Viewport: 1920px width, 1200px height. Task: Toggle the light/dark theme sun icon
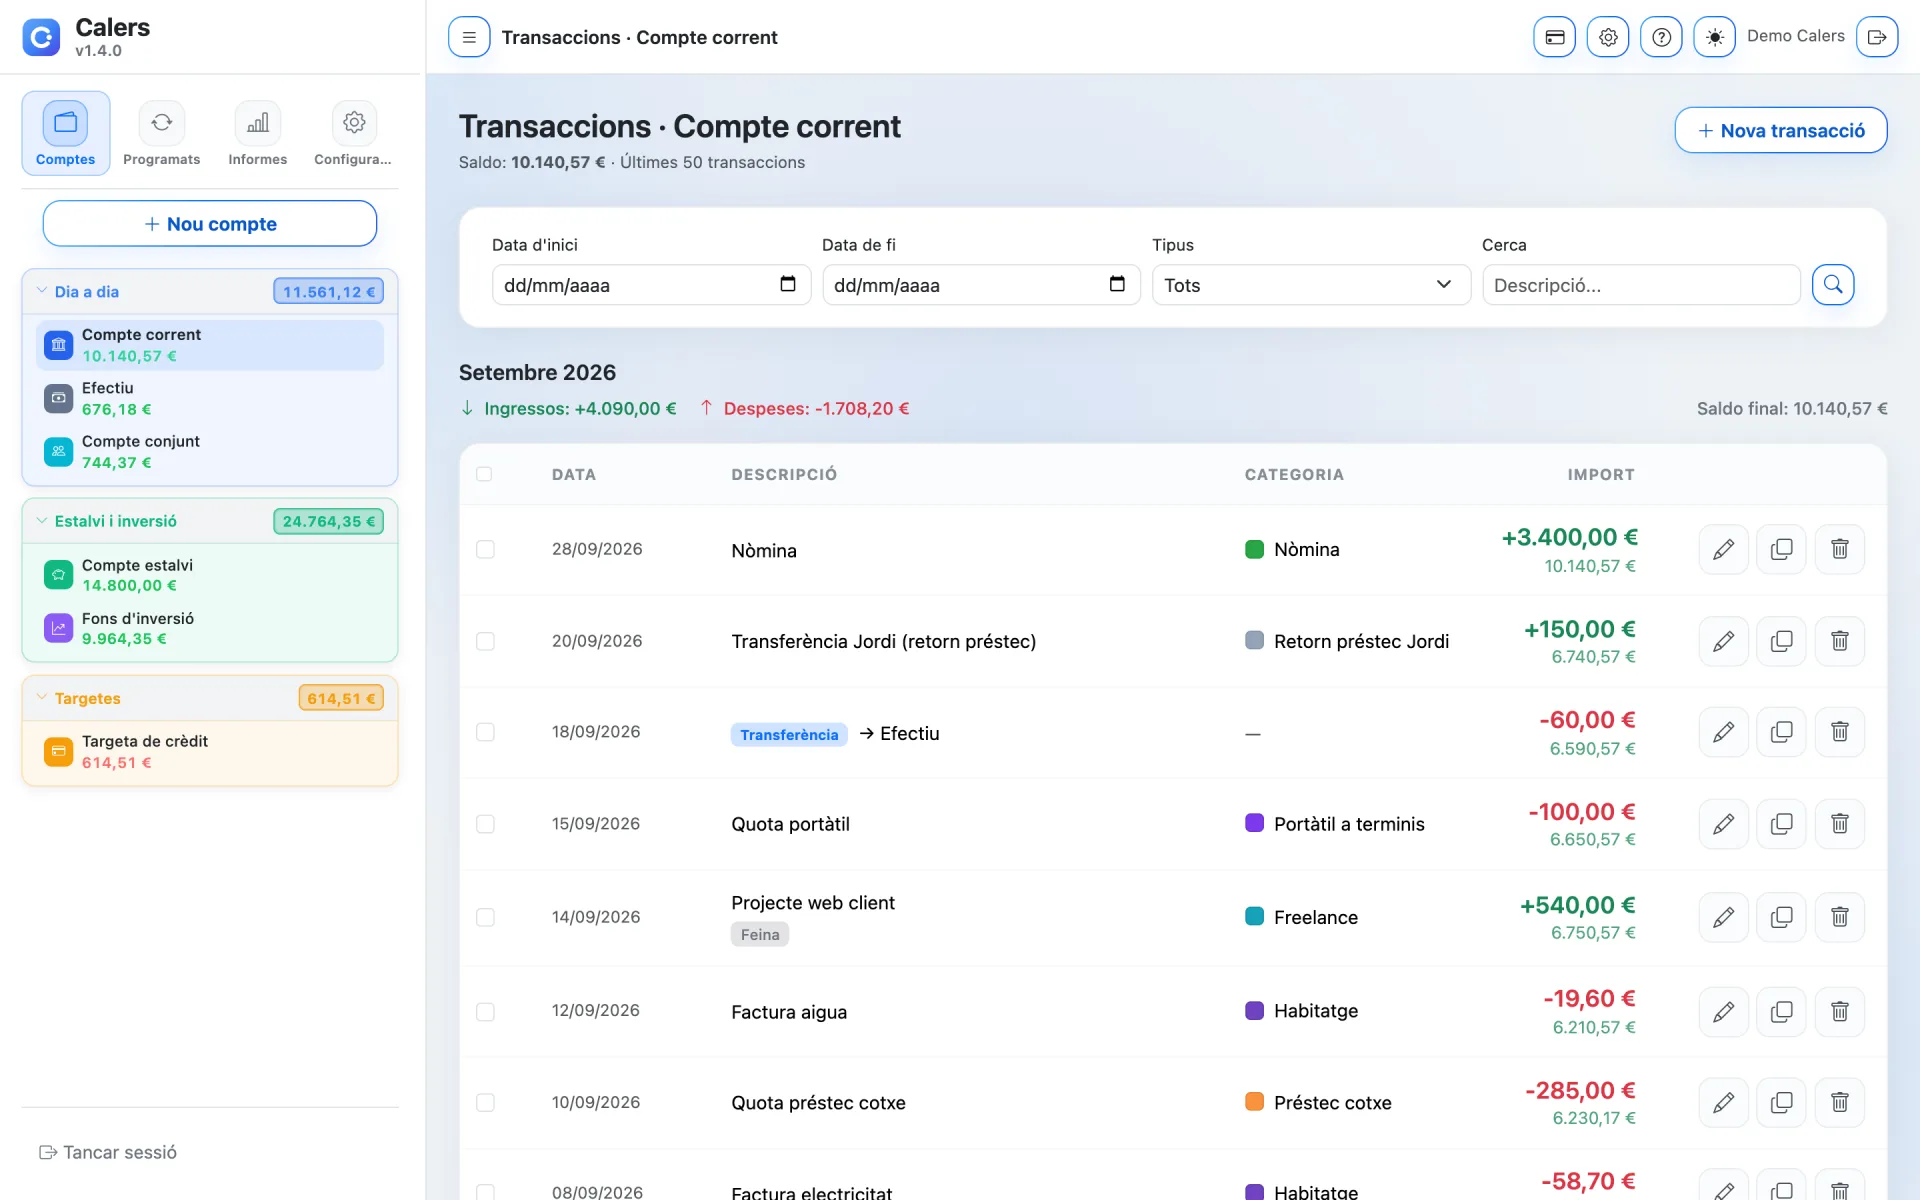pos(1714,37)
